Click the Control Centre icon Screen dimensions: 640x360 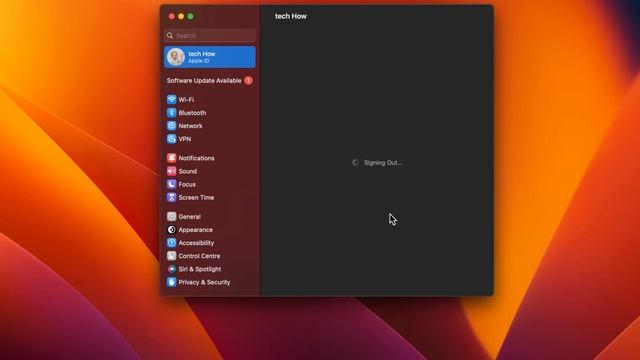click(x=171, y=256)
